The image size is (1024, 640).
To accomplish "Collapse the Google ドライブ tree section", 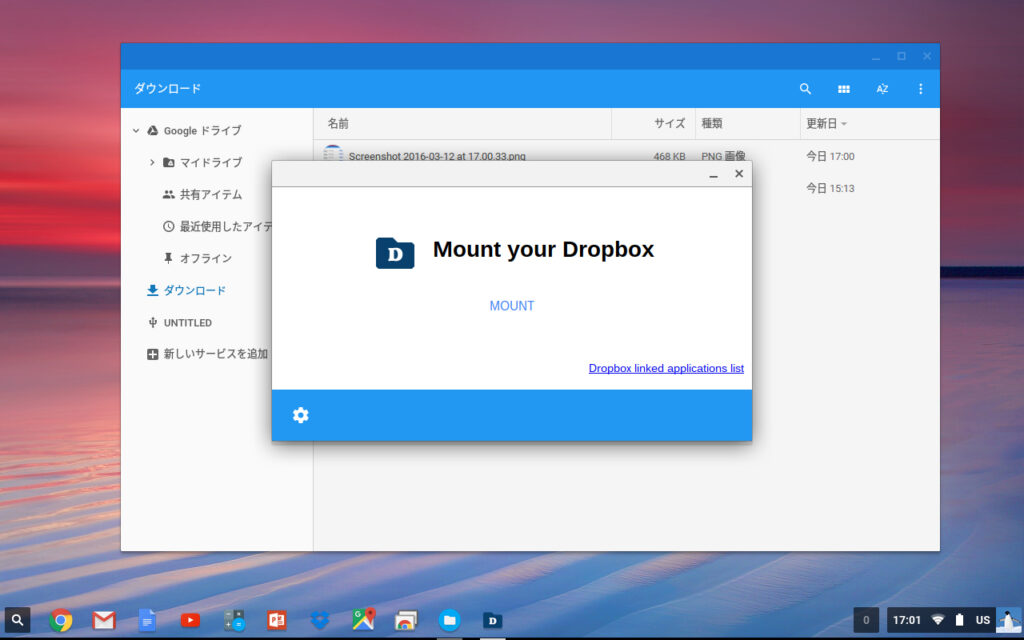I will point(136,131).
